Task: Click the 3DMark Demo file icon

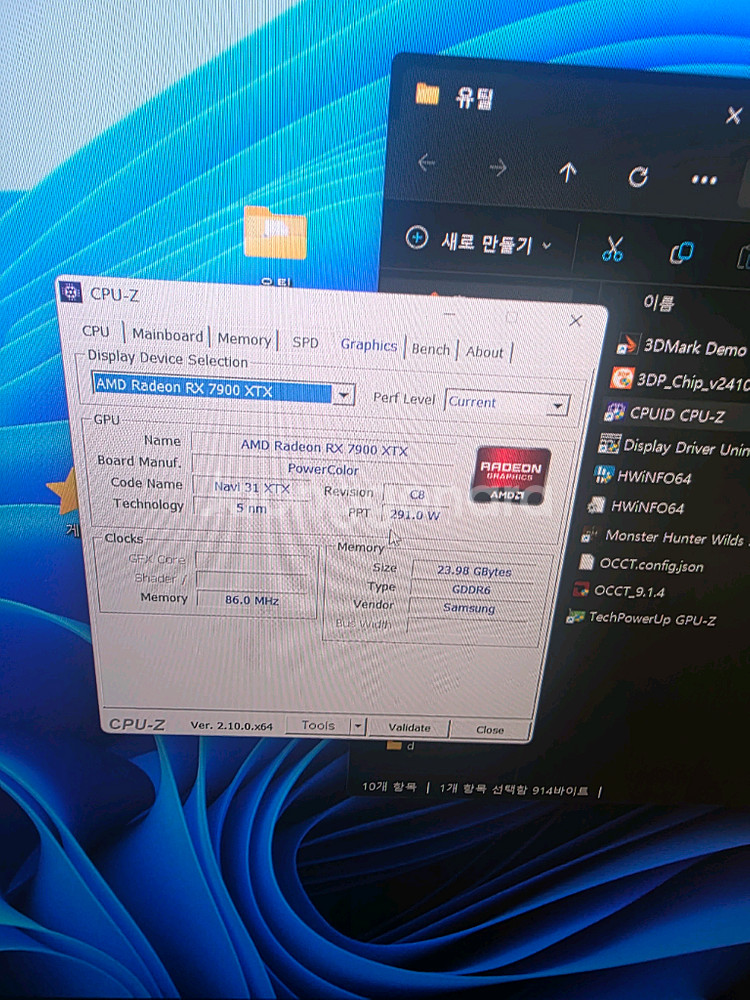Action: pyautogui.click(x=627, y=345)
